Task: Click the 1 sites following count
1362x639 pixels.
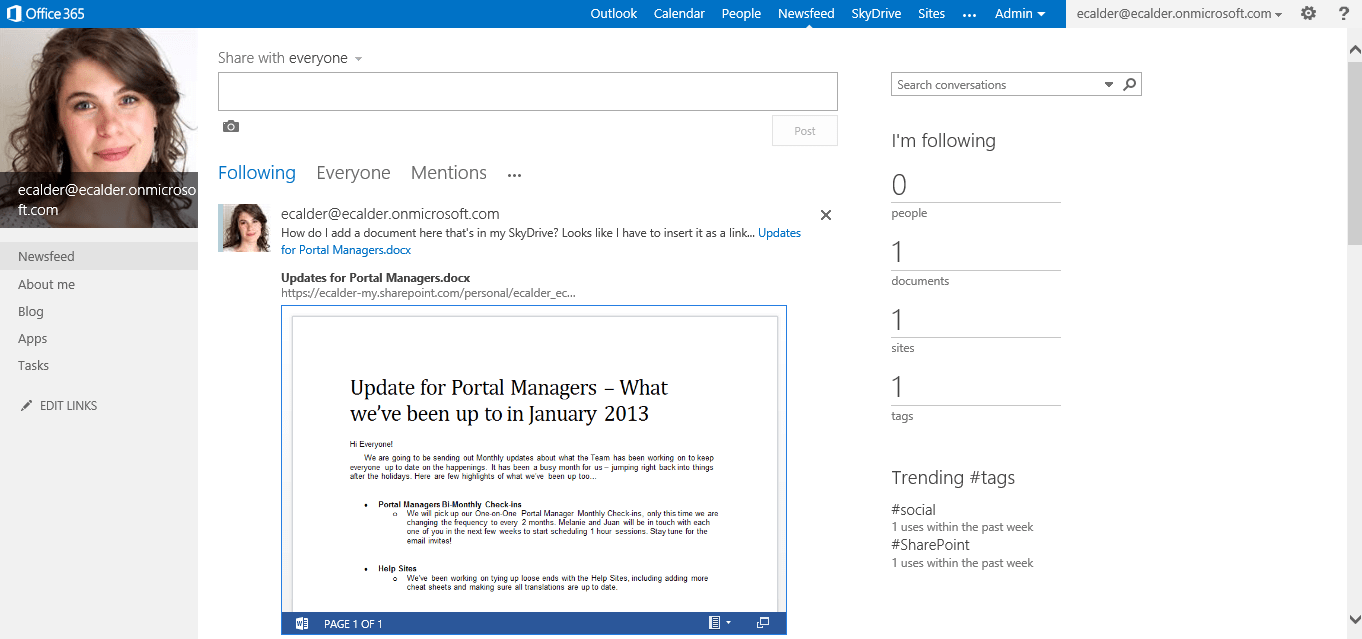Action: [897, 320]
